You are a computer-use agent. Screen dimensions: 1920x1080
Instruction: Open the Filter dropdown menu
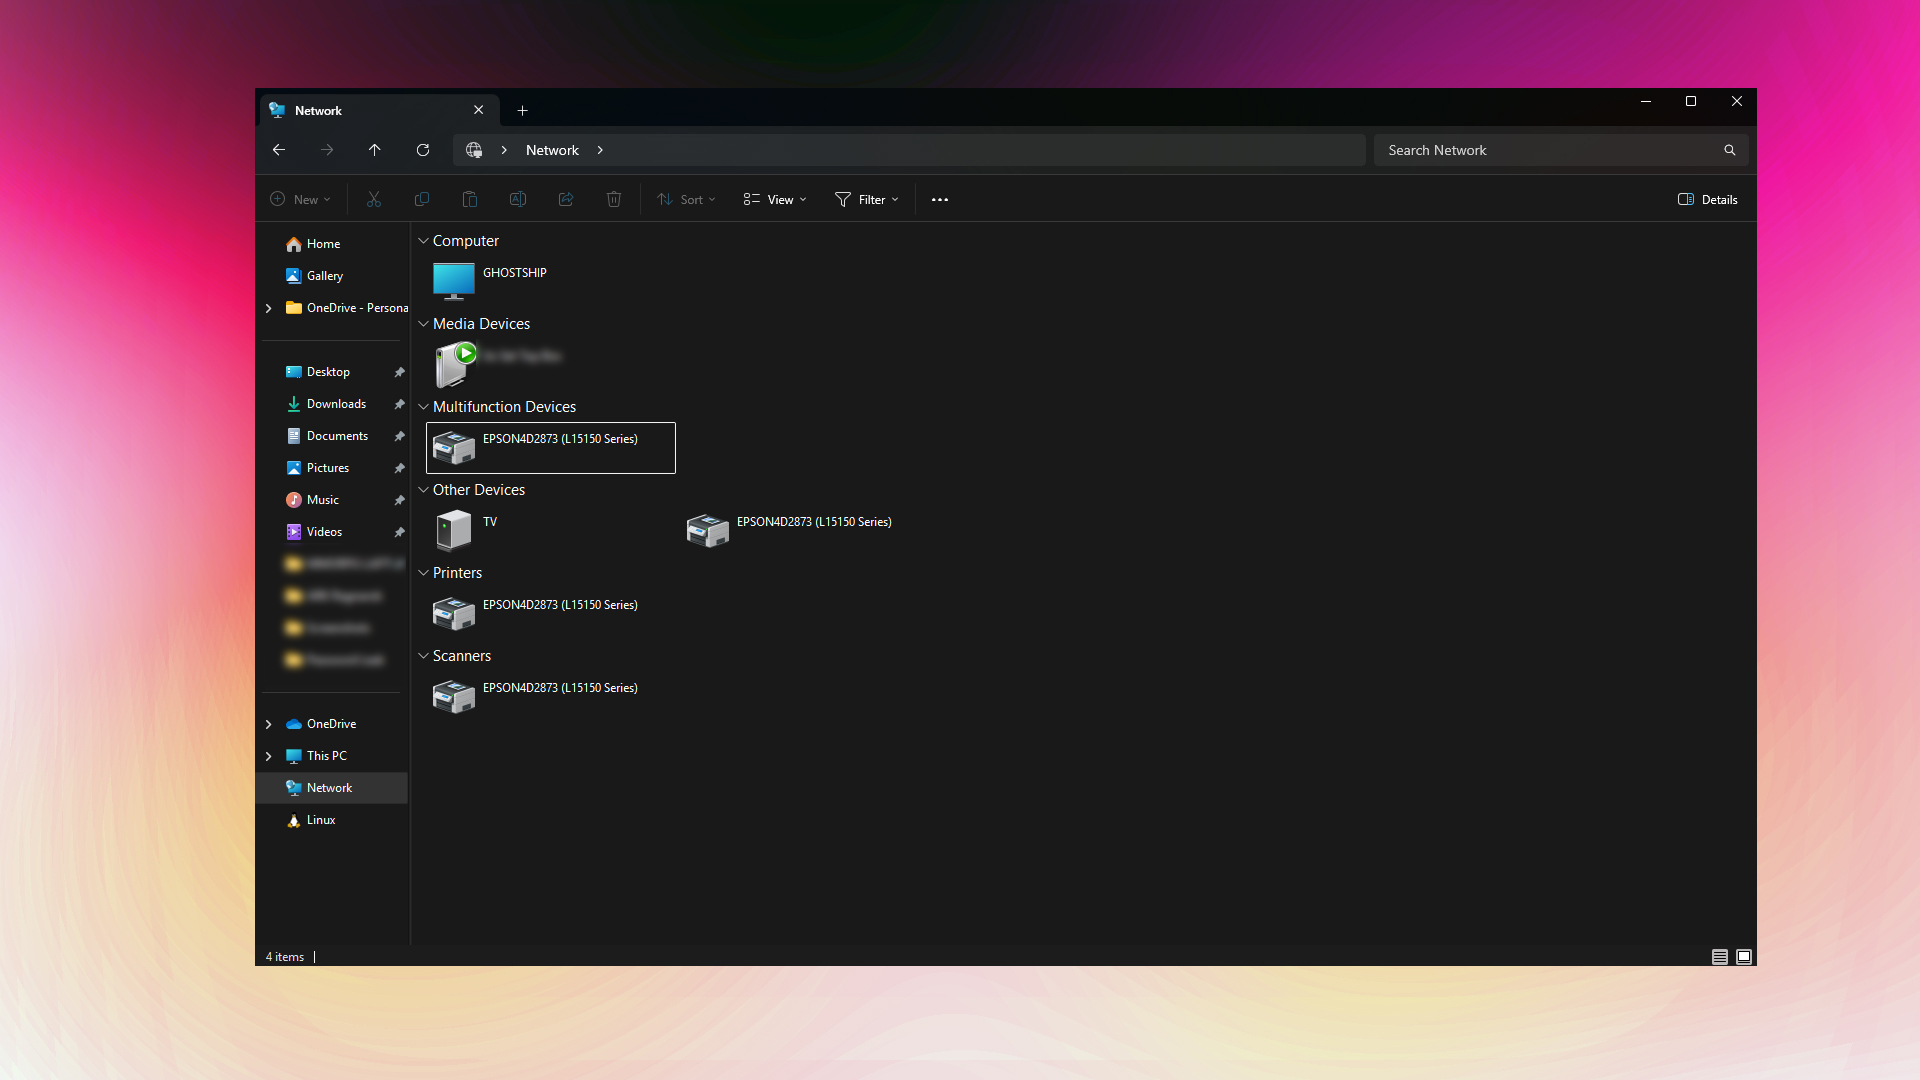(x=867, y=200)
